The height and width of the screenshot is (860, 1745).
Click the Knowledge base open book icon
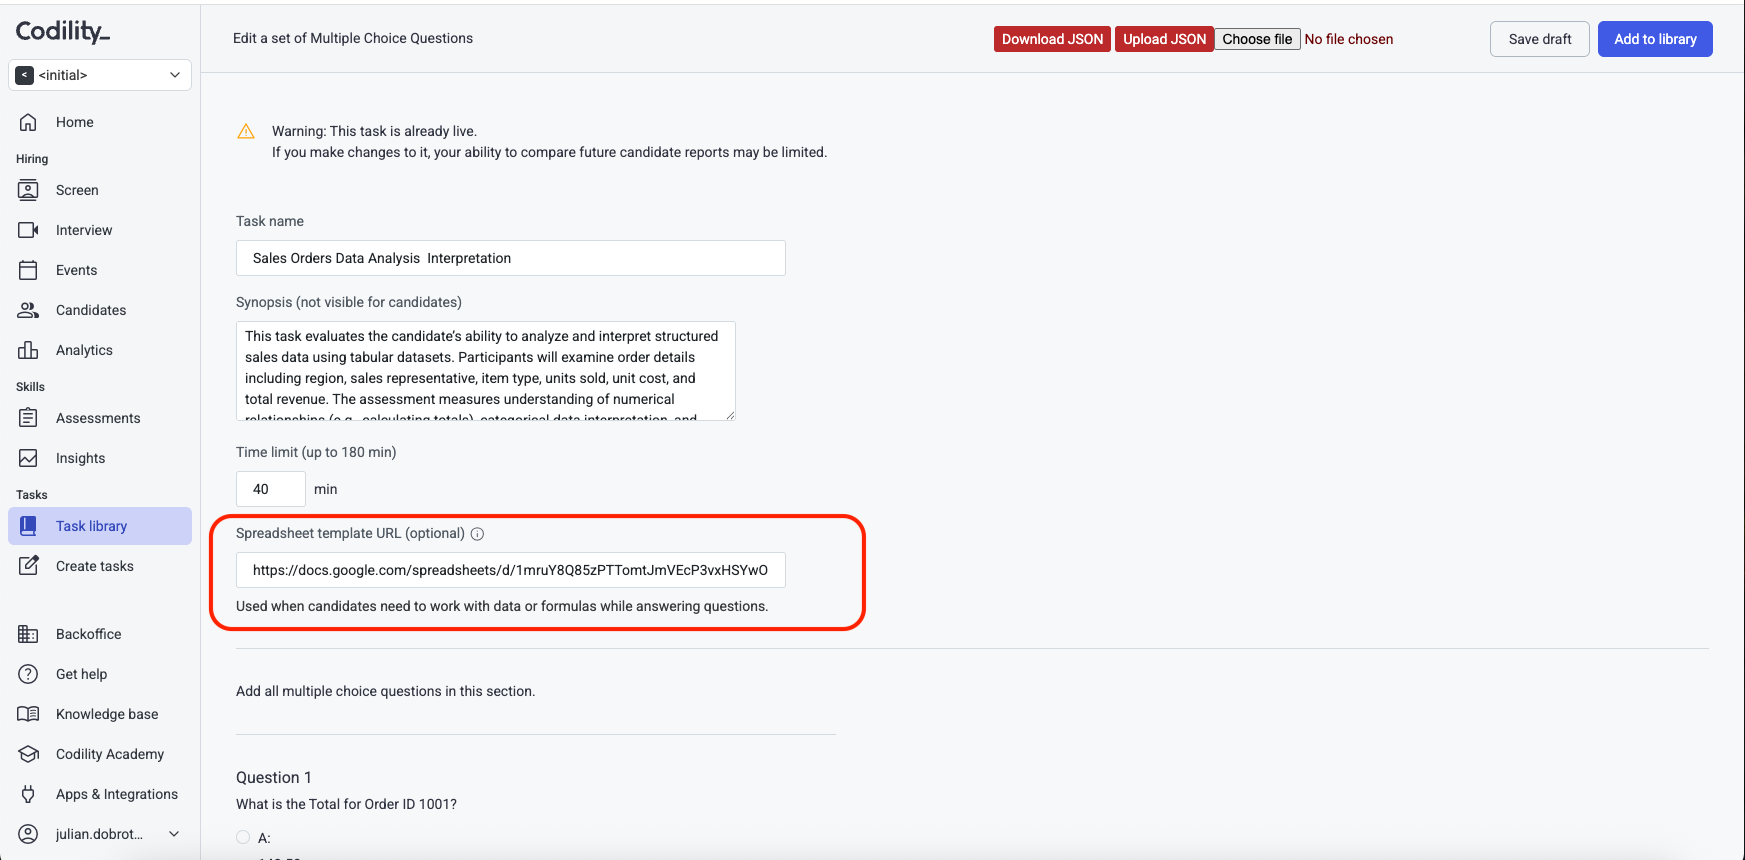[28, 714]
